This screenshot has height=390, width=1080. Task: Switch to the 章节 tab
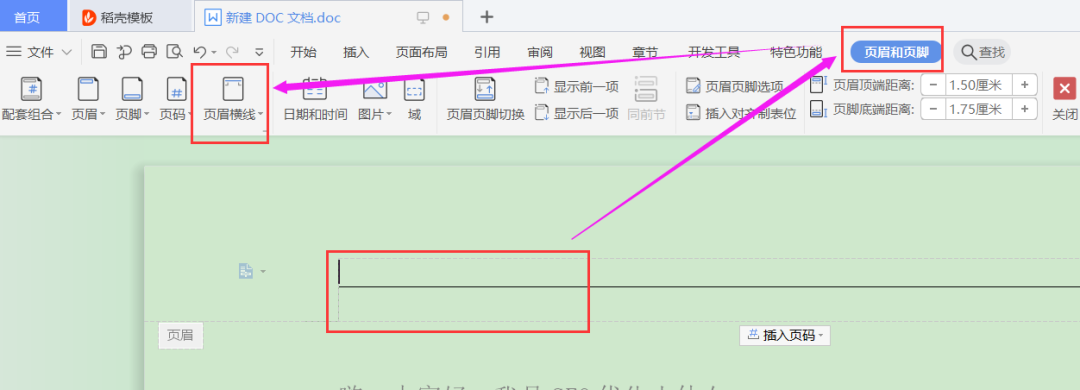pyautogui.click(x=645, y=52)
